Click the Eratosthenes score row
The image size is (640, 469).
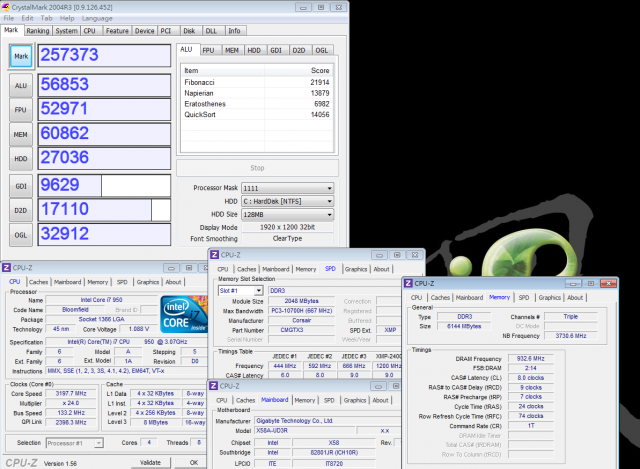tap(257, 104)
